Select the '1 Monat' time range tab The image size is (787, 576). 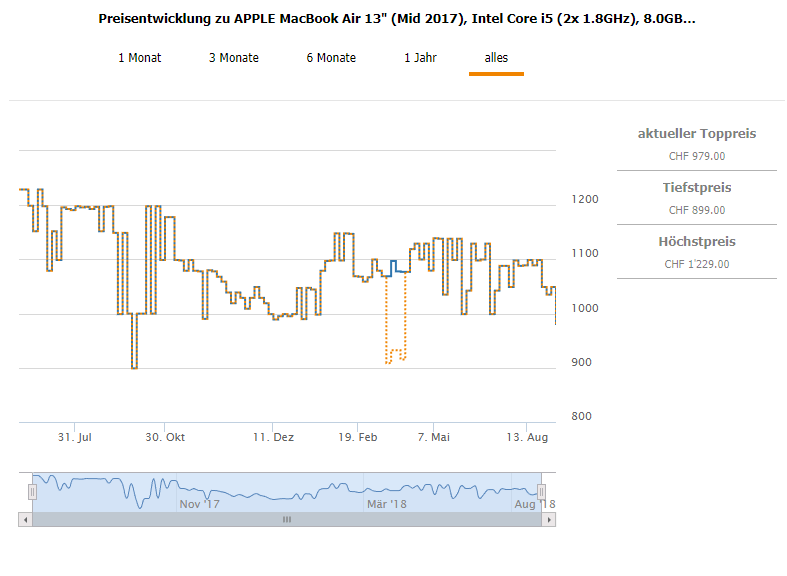[x=140, y=58]
